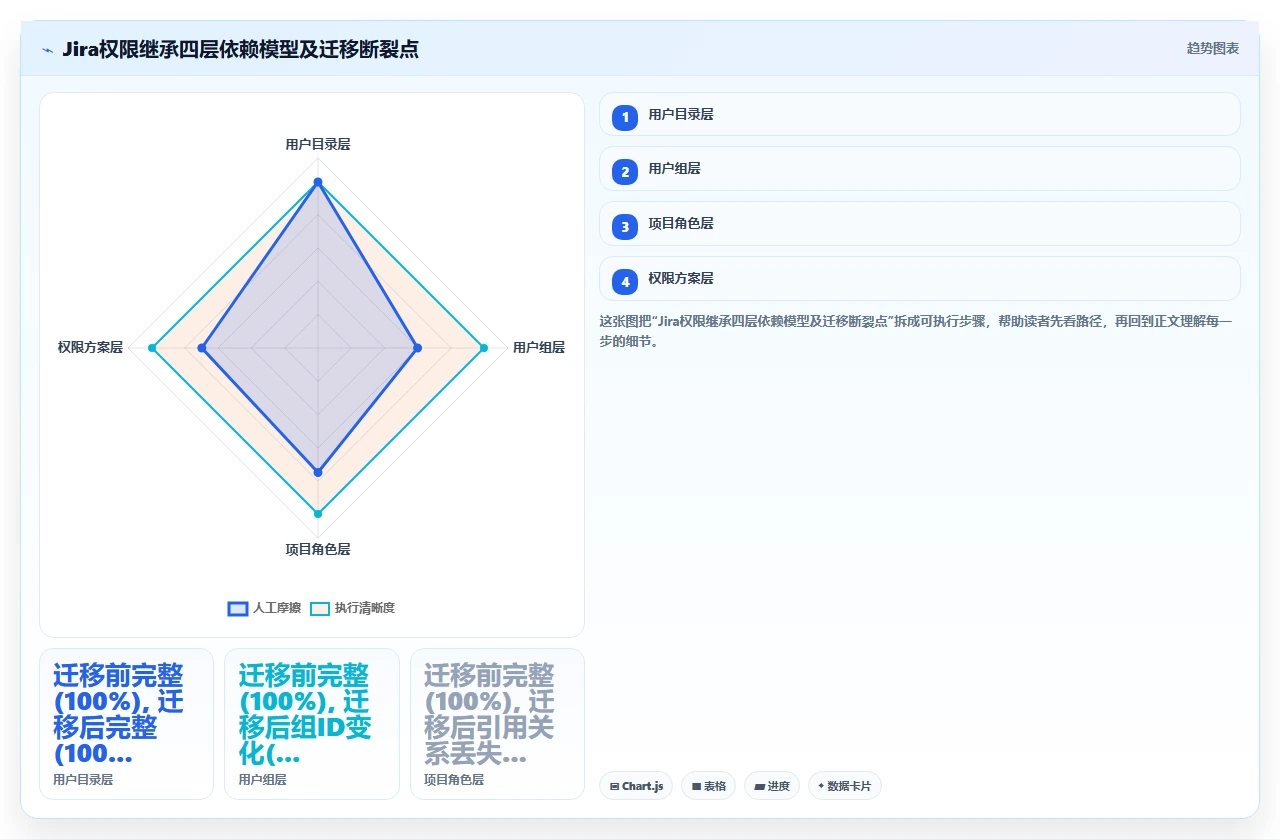Screen dimensions: 1280x840
Task: Click the 项目角色层 radar axis label
Action: pos(318,549)
